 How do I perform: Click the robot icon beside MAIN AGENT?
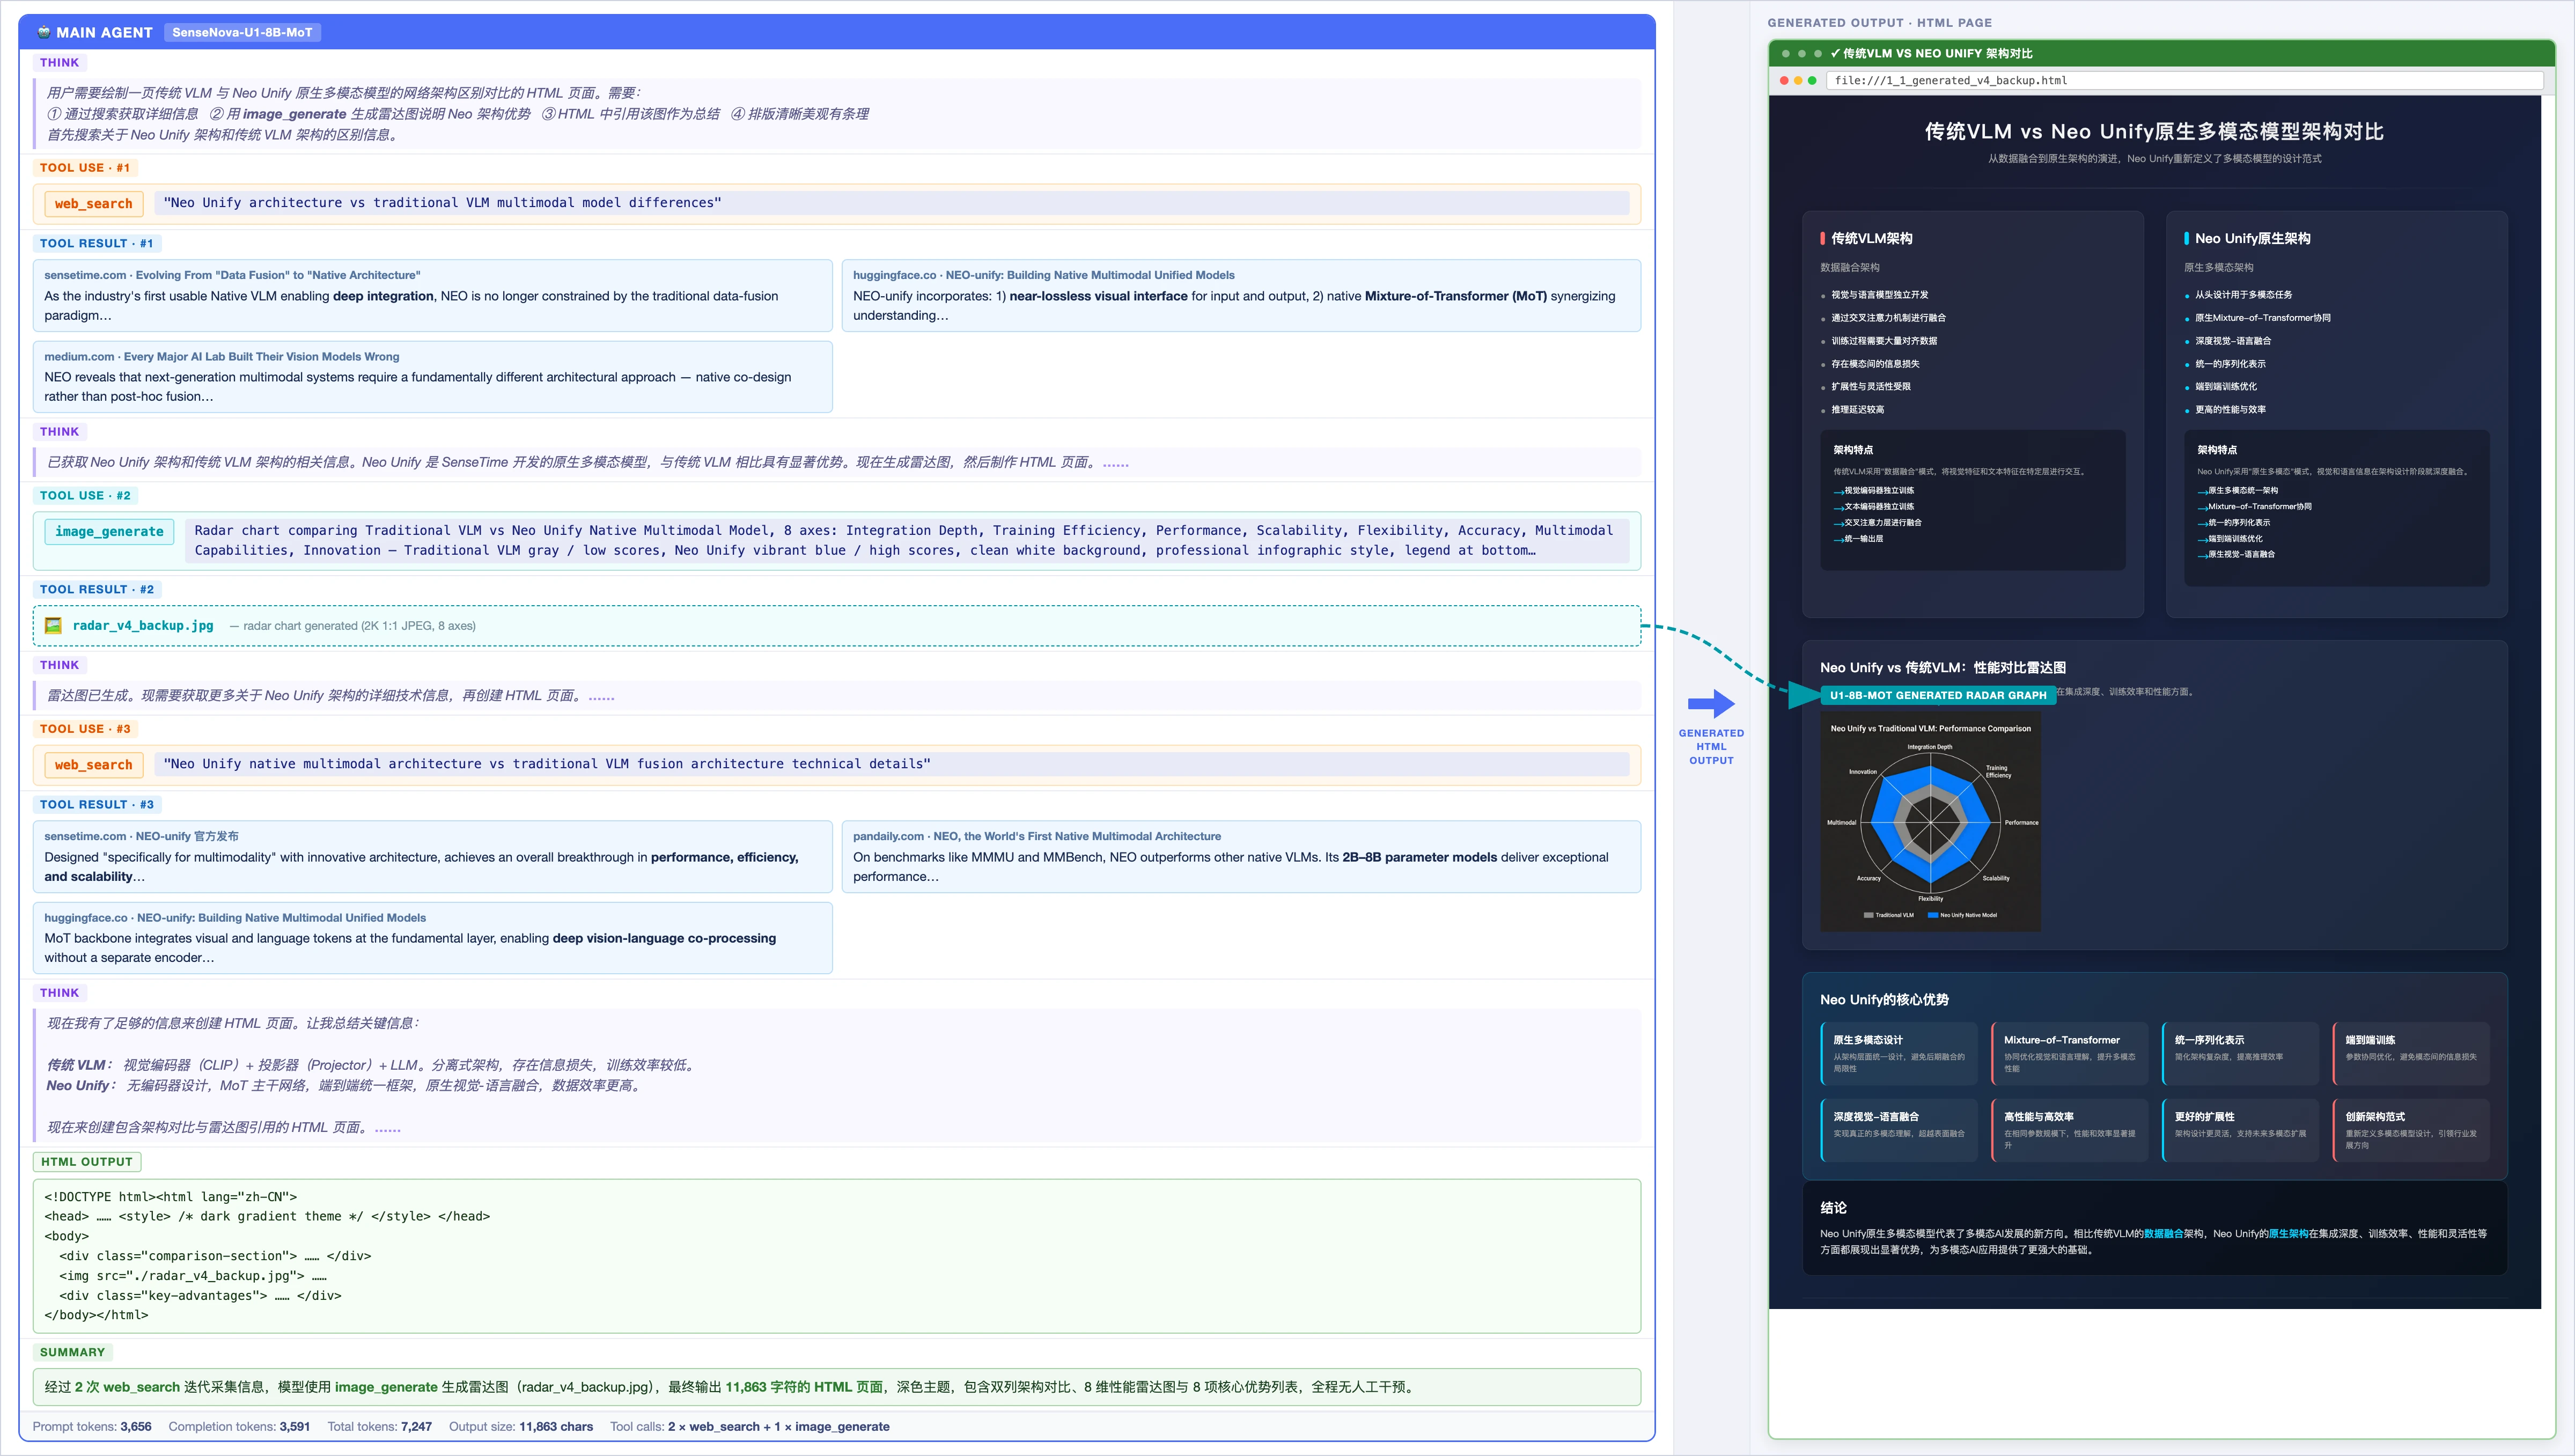click(x=43, y=32)
